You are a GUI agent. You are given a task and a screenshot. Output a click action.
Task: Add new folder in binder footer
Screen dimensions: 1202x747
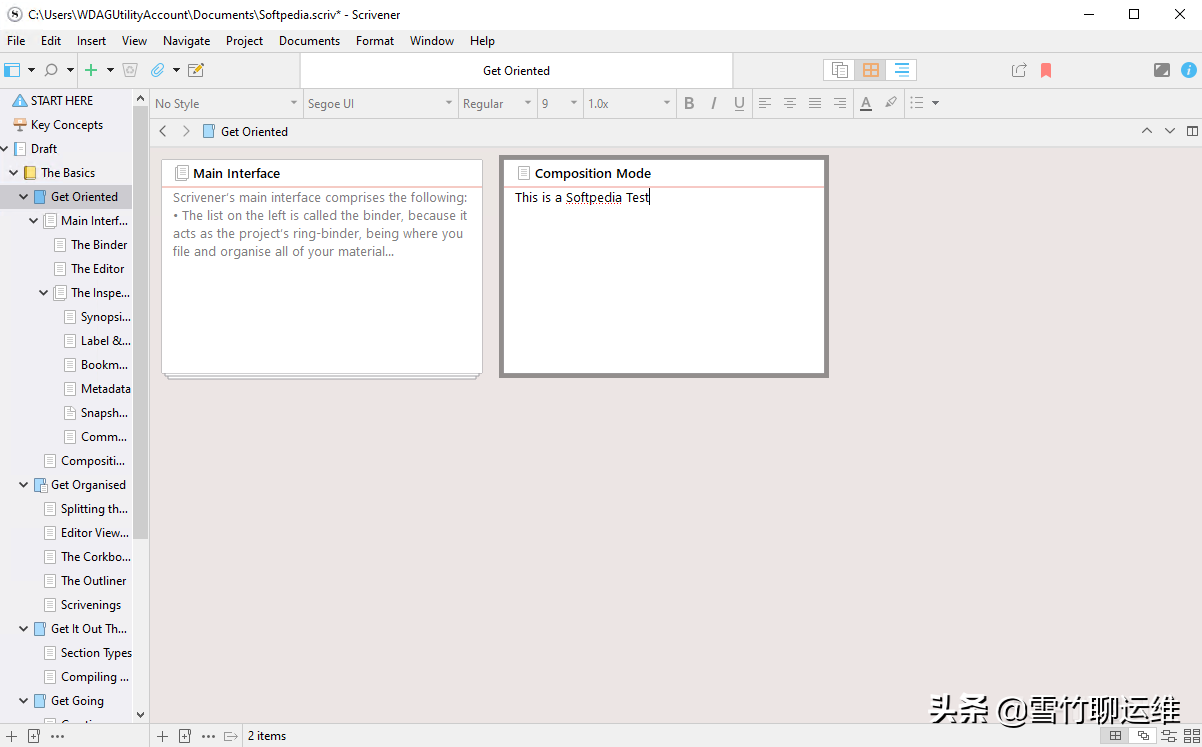(33, 736)
